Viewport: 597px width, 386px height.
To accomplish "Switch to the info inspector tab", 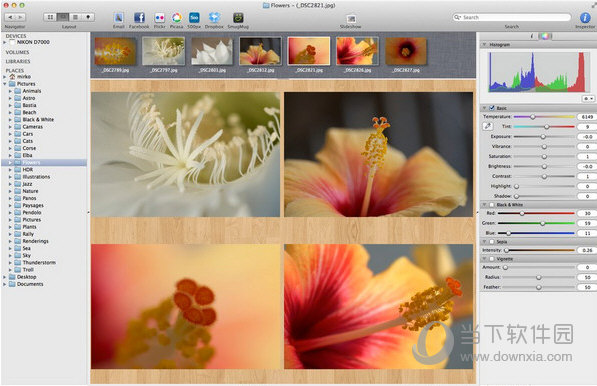I will coord(532,36).
